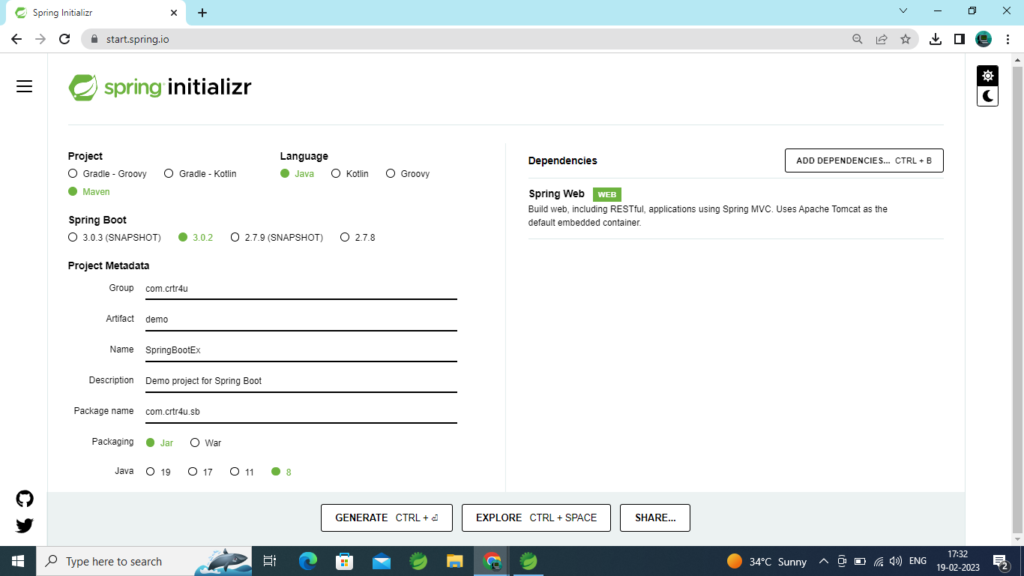Open the hamburger side menu
The image size is (1024, 576).
24,86
